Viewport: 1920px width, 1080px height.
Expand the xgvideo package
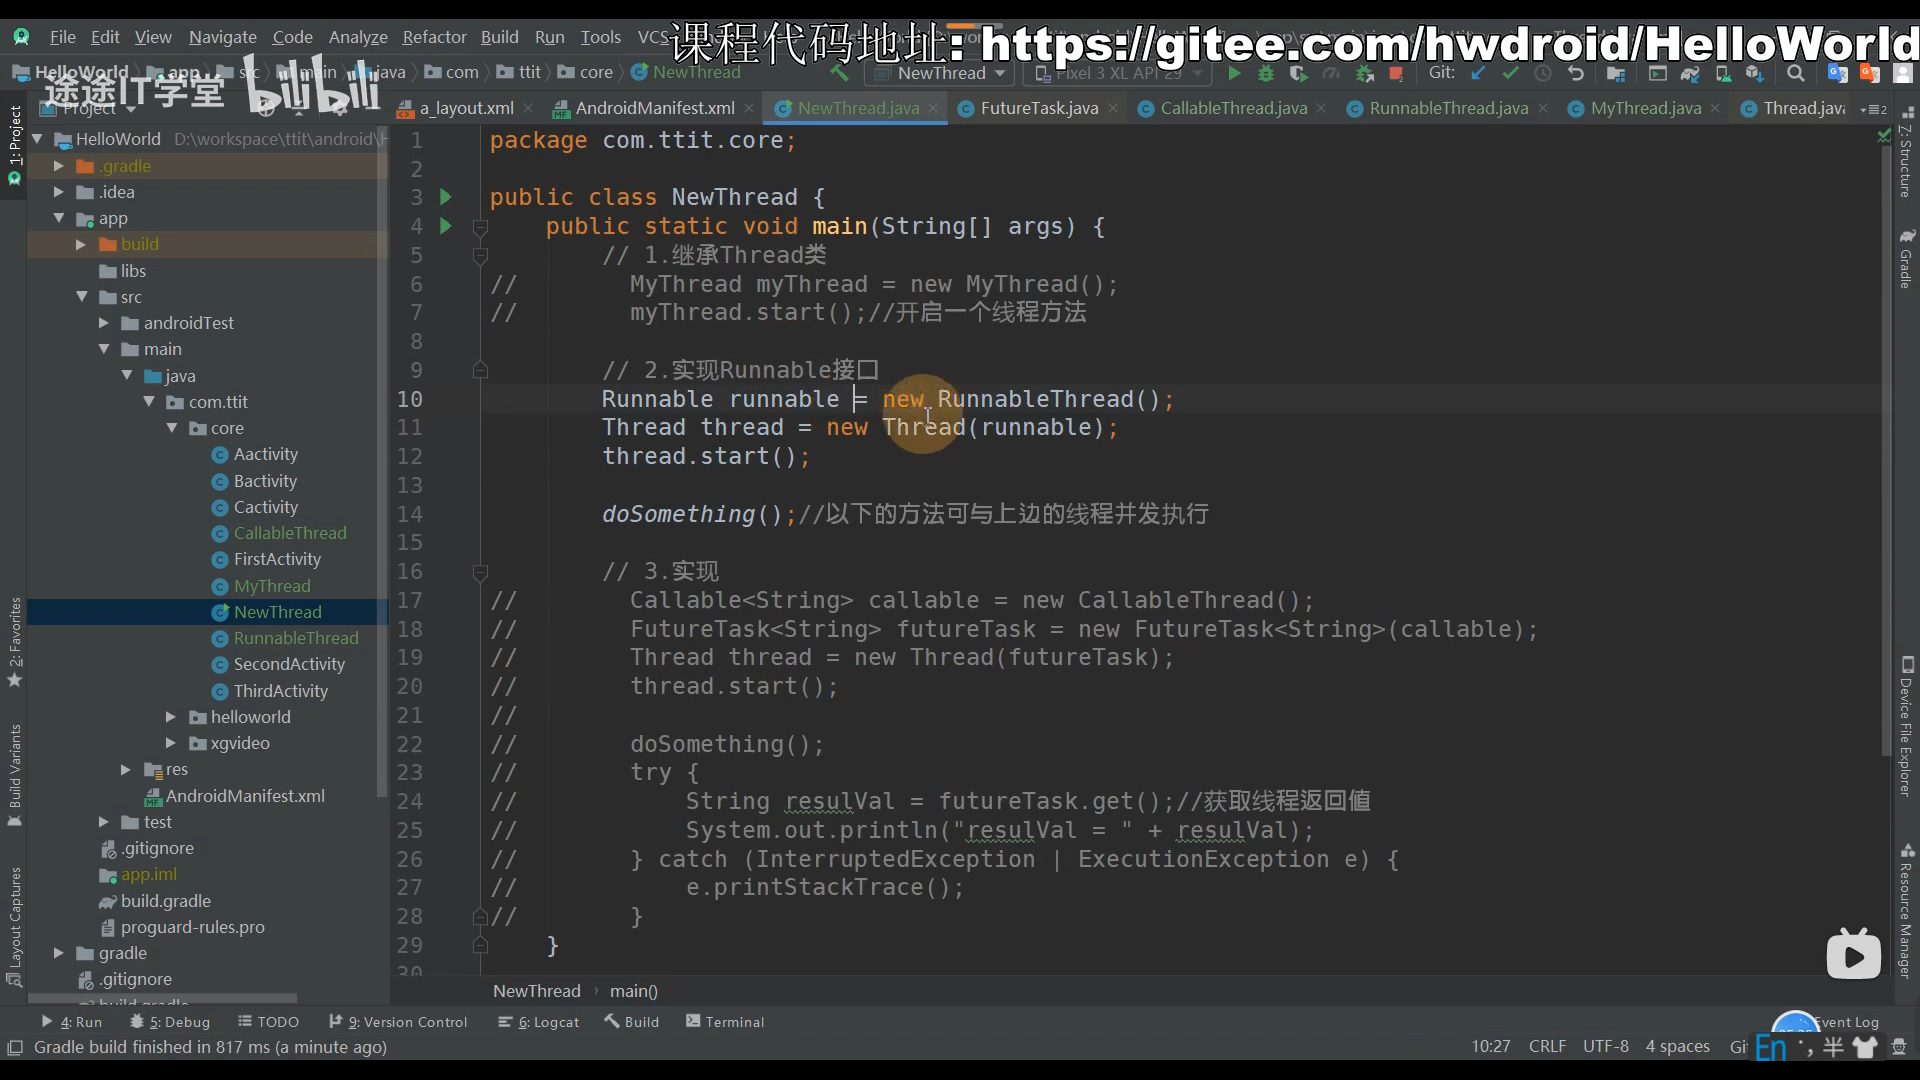pyautogui.click(x=170, y=743)
